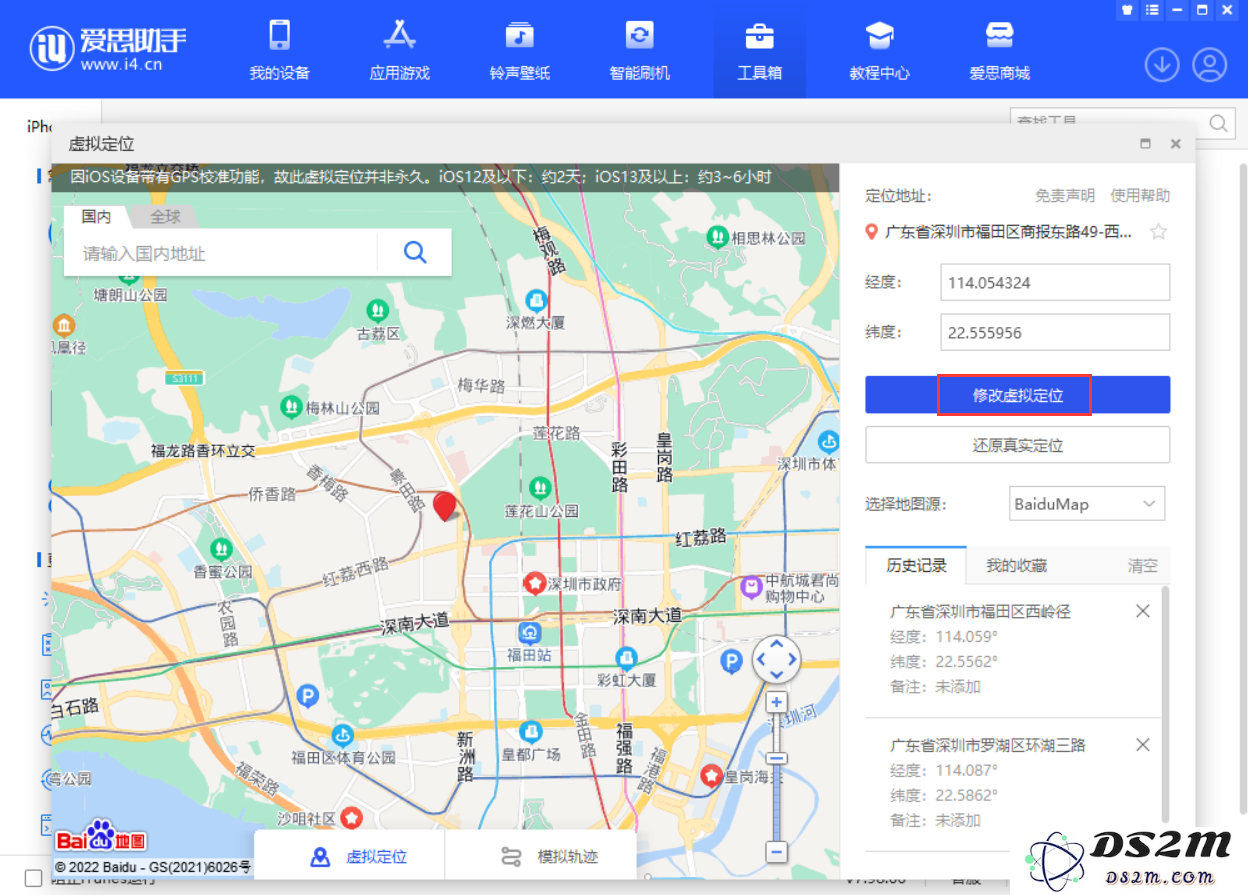Close the 虚拟定位 dialog

pos(1176,144)
